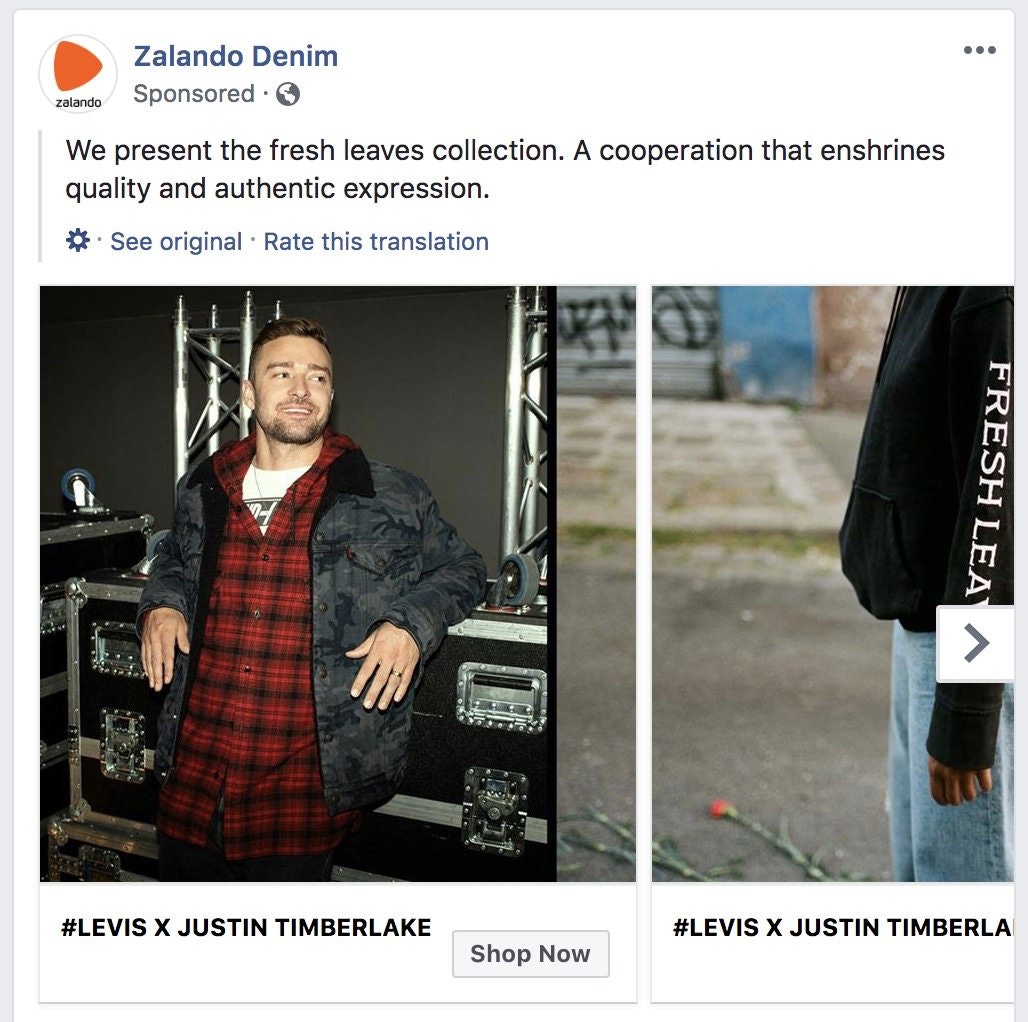The height and width of the screenshot is (1022, 1028).
Task: Click See original link
Action: pos(176,242)
